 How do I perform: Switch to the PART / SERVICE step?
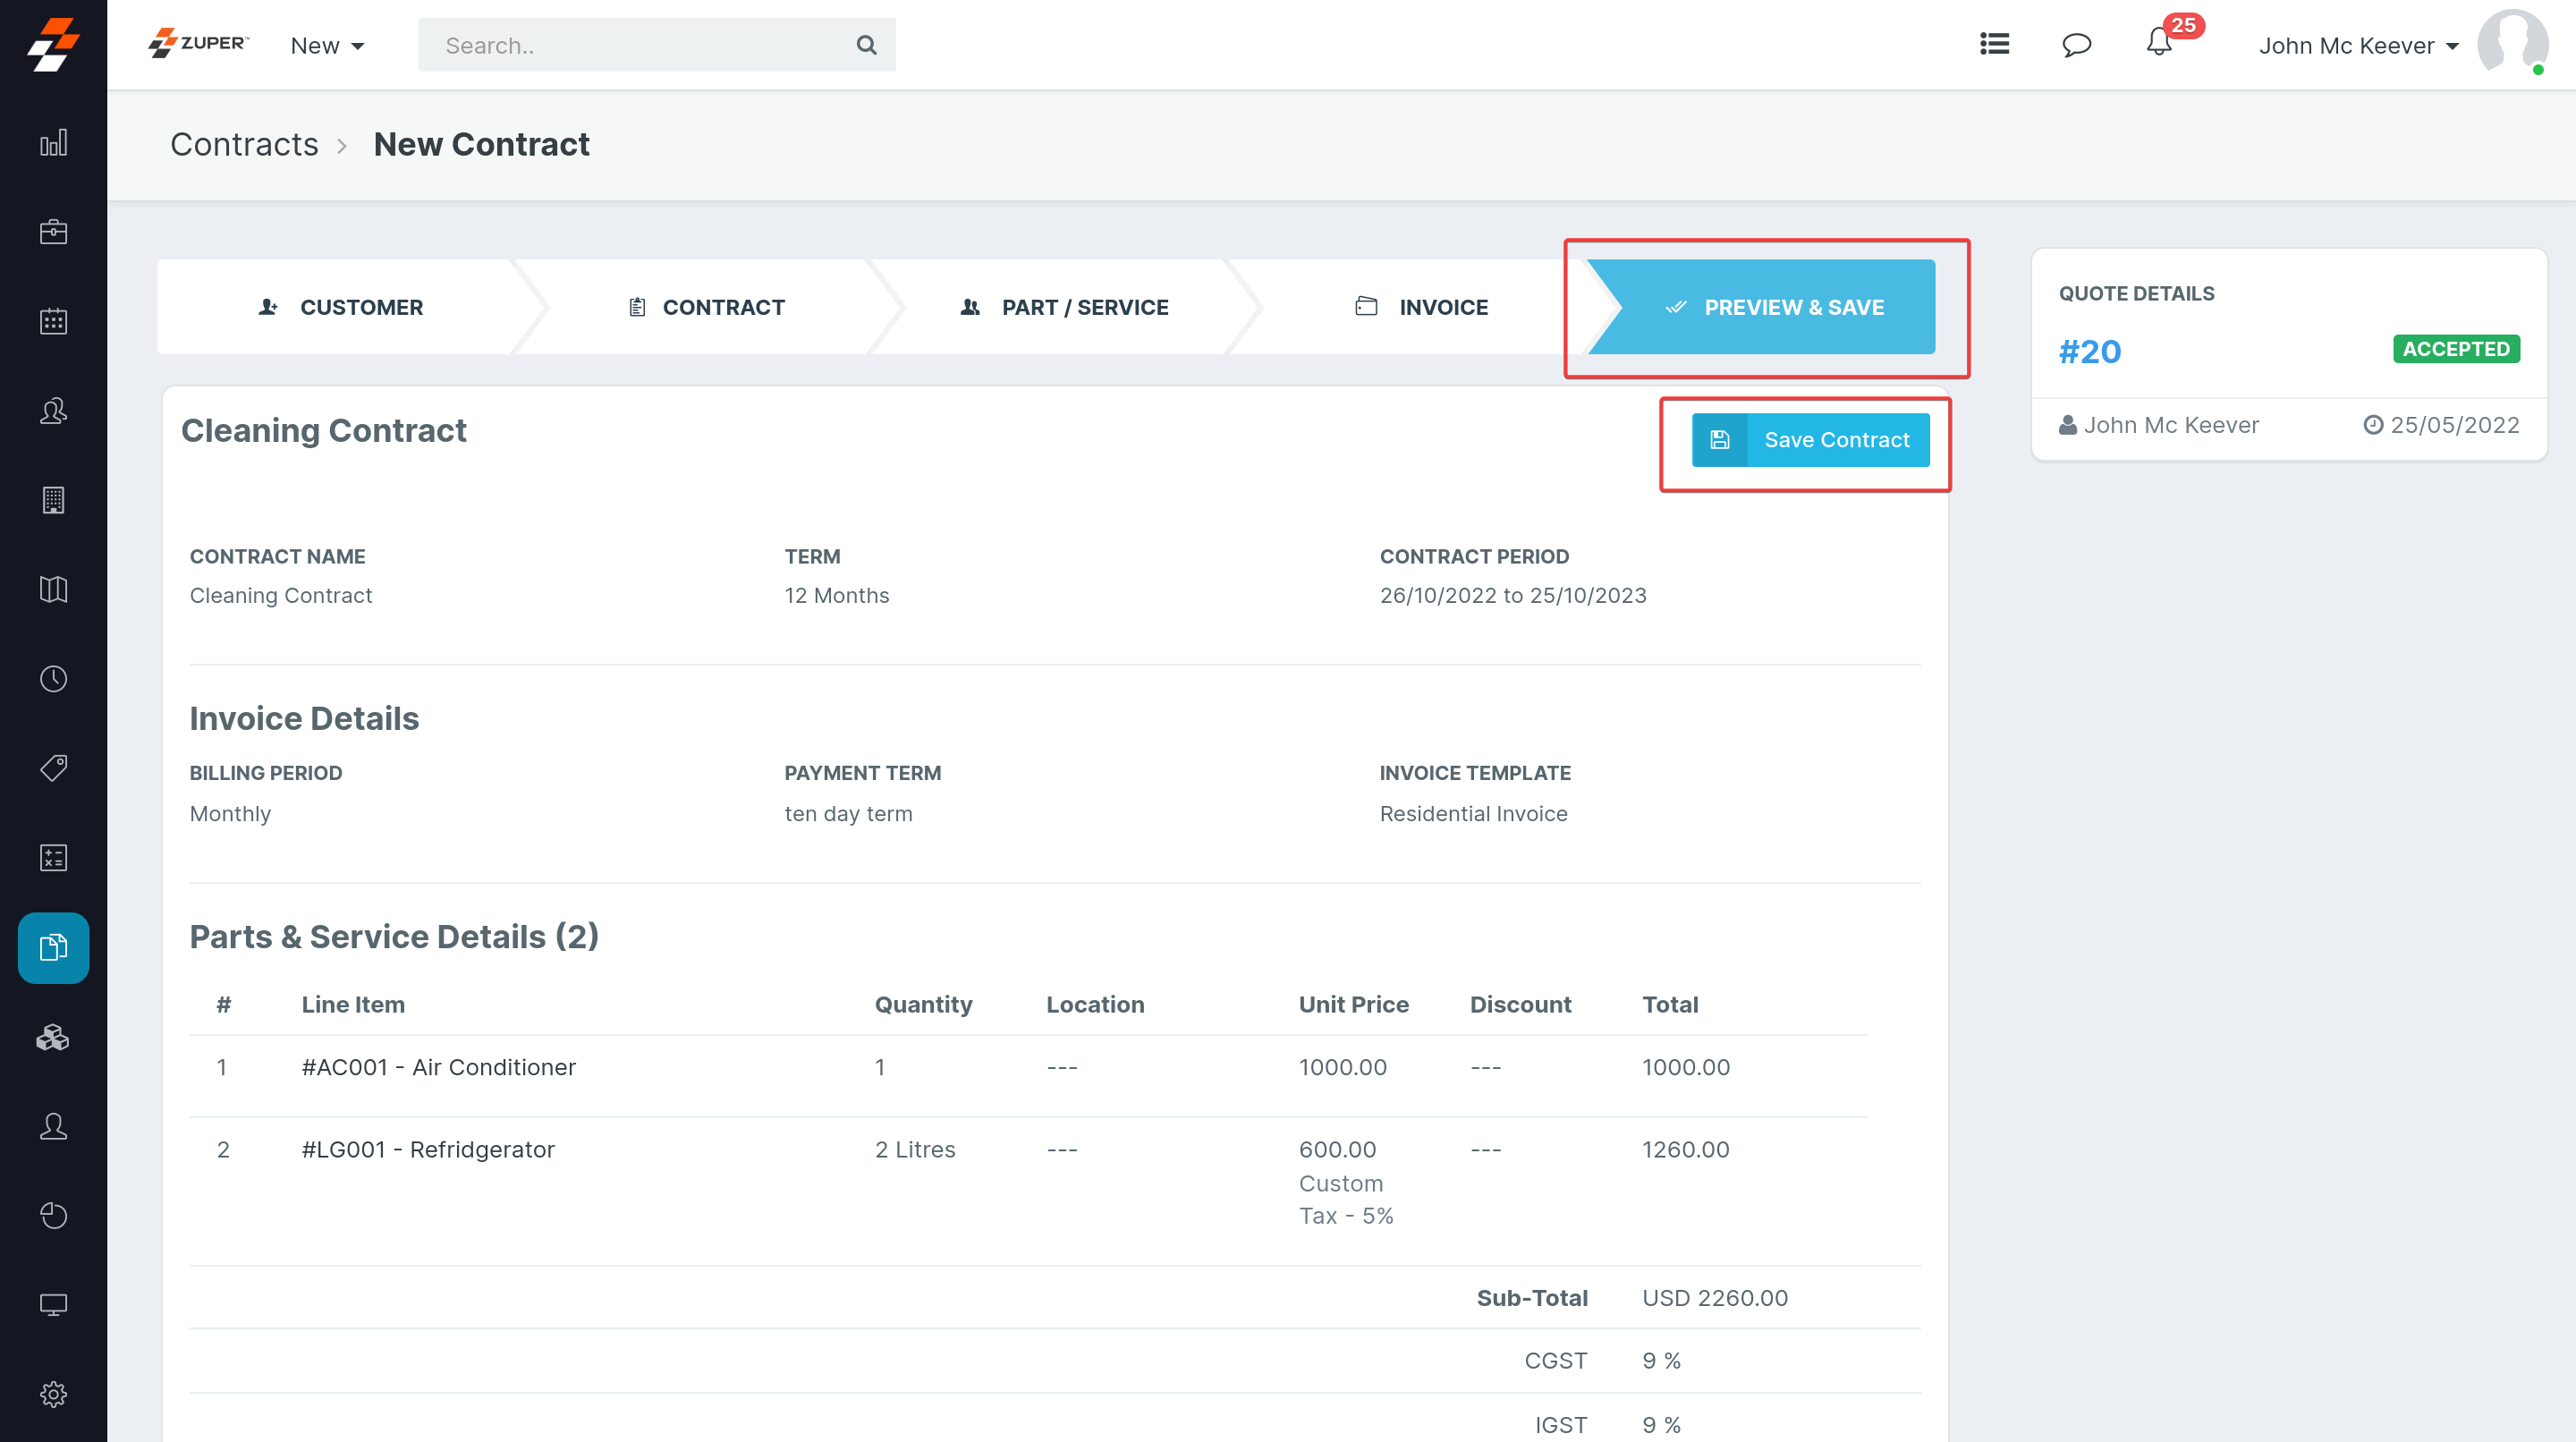point(1064,307)
